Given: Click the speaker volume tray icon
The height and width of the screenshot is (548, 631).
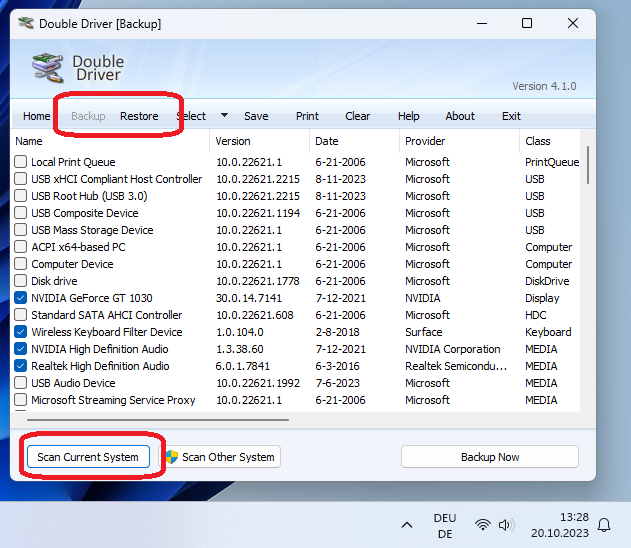Looking at the screenshot, I should click(x=505, y=525).
